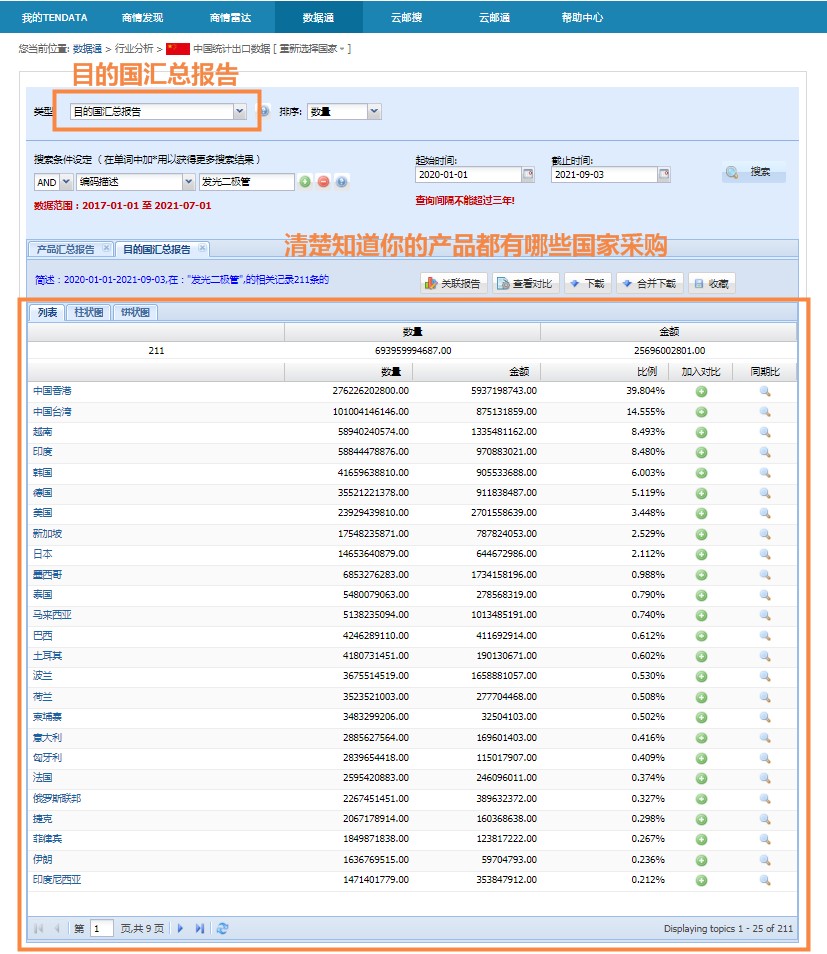Click the 下载 download button
827x954 pixels.
(x=588, y=283)
